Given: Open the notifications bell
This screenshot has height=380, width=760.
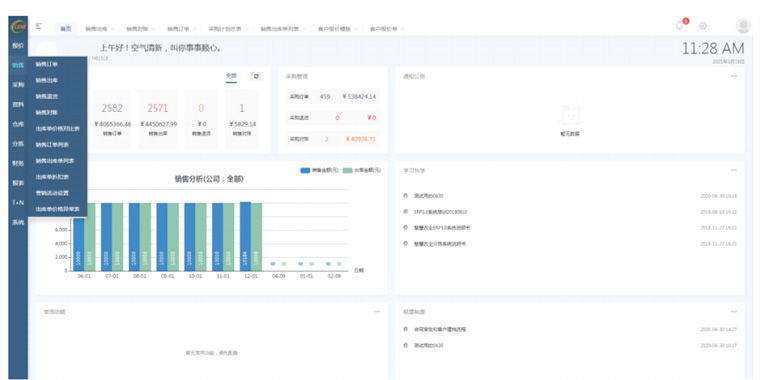Looking at the screenshot, I should tap(680, 26).
